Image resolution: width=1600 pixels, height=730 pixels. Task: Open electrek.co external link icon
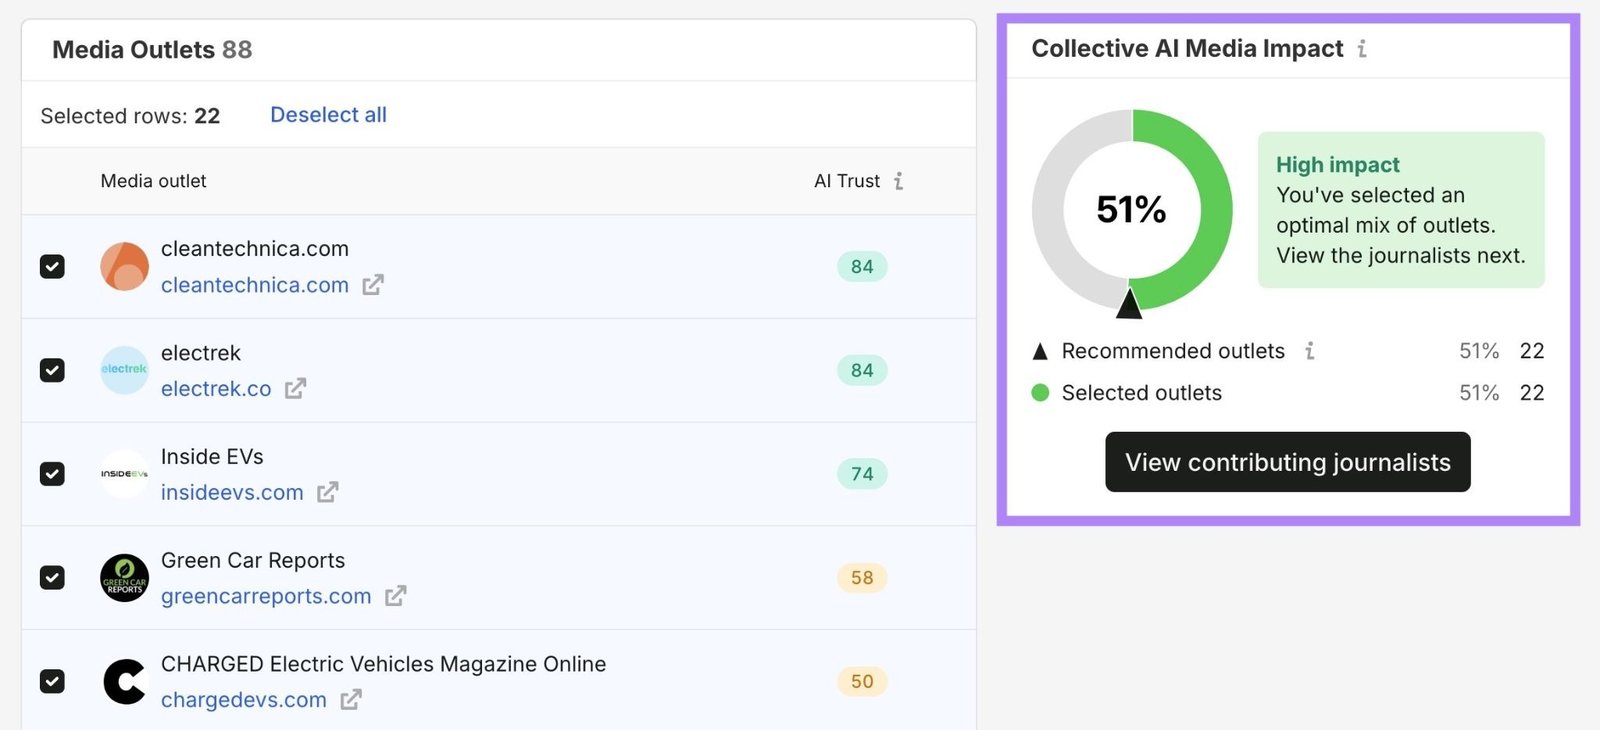pos(295,388)
